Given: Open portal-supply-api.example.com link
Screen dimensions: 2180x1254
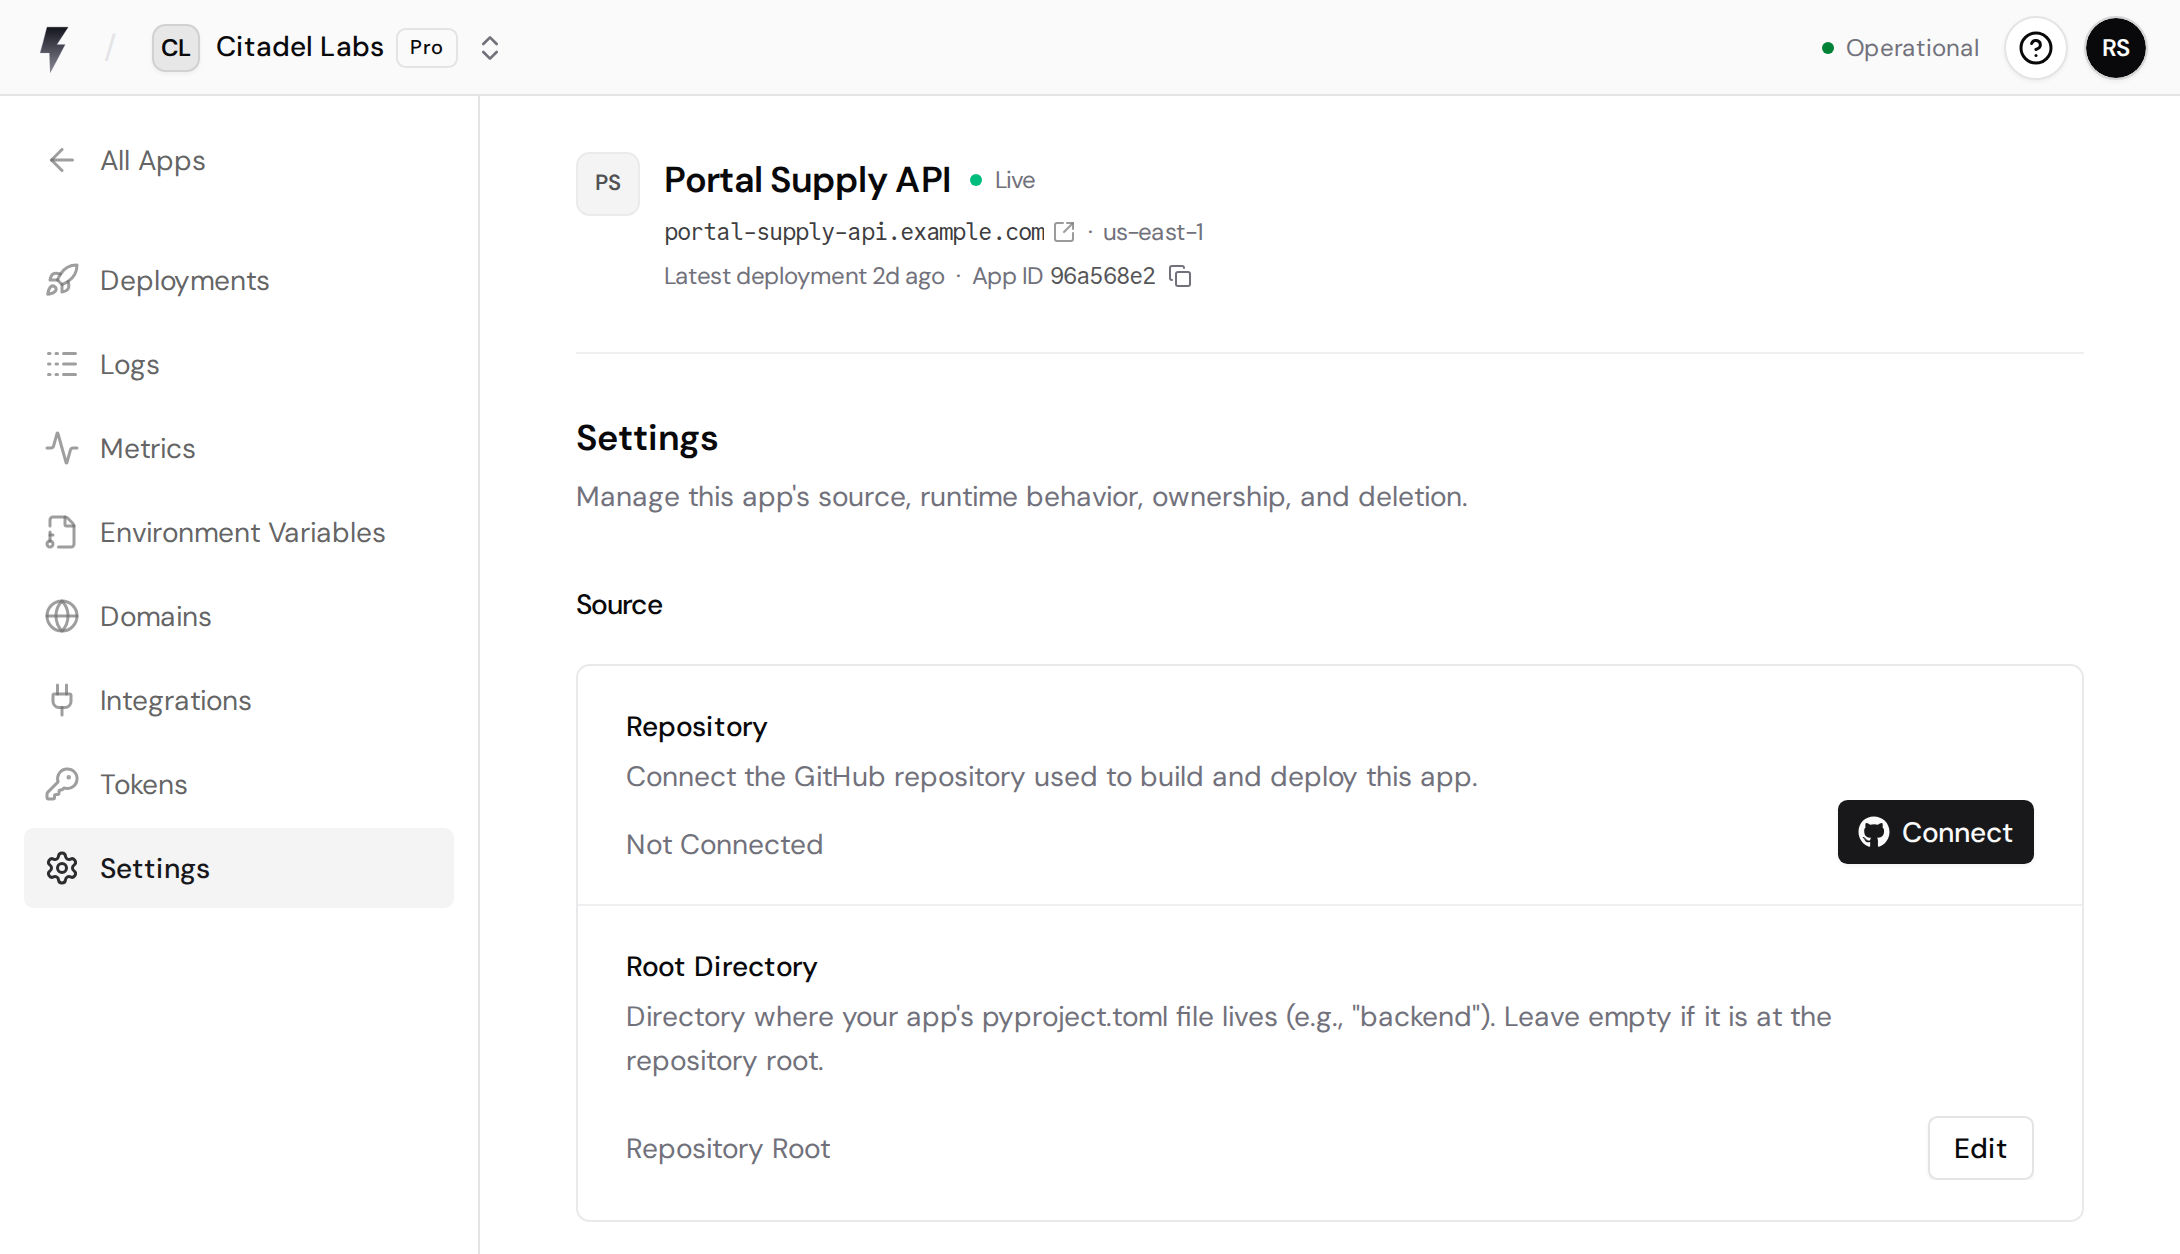Looking at the screenshot, I should (x=854, y=232).
